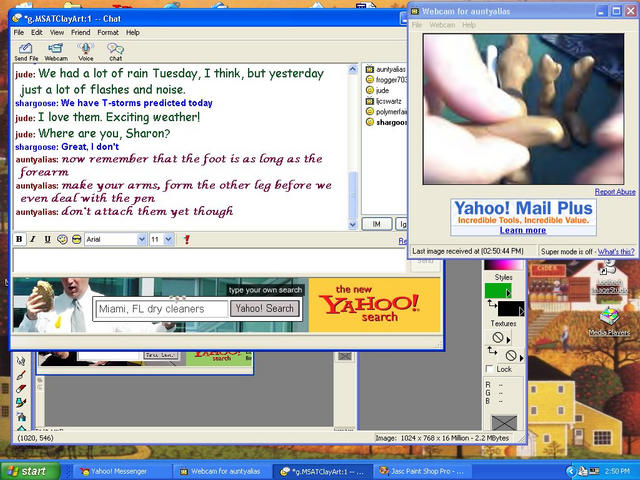Open the Format menu
Image resolution: width=640 pixels, height=480 pixels.
tap(108, 32)
